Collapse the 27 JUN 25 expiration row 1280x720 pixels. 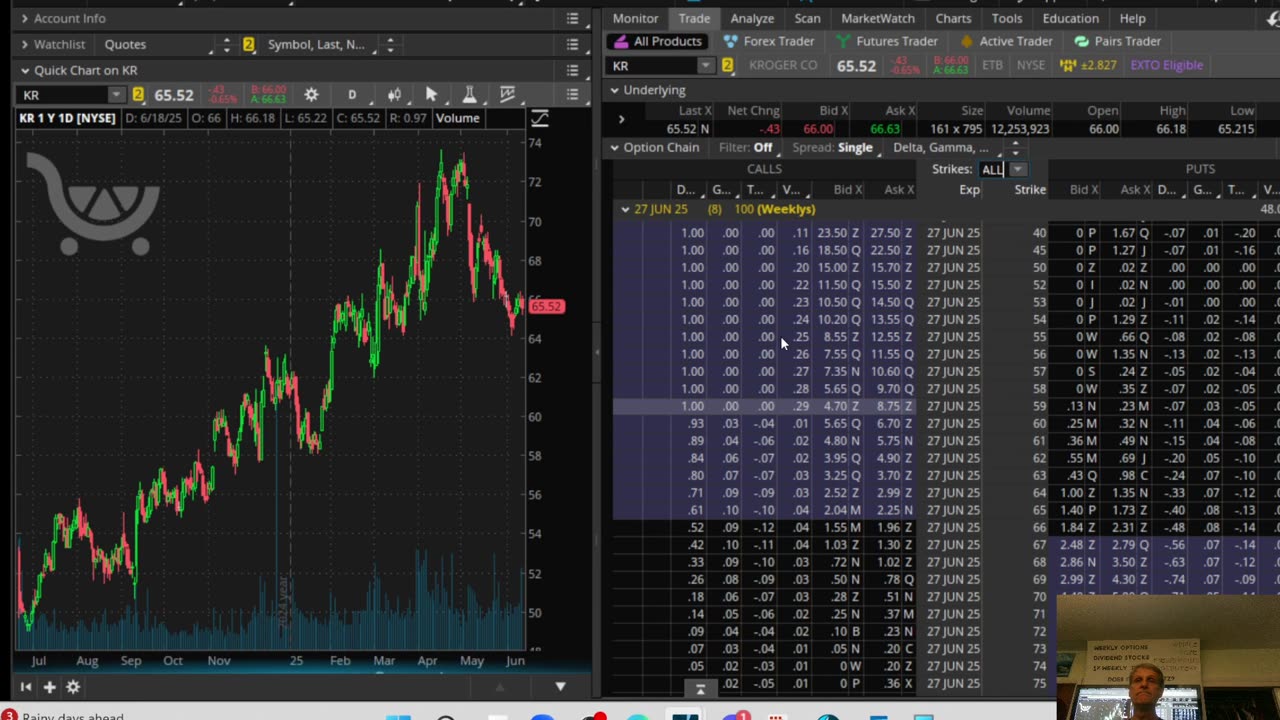[625, 209]
